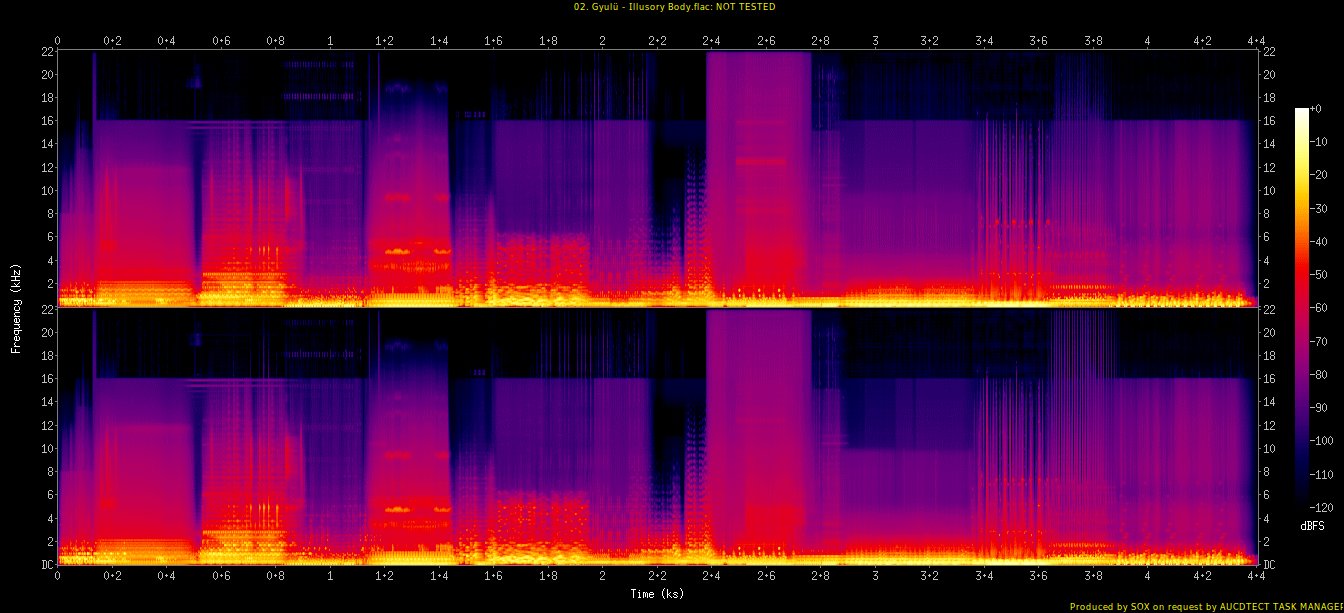1344x613 pixels.
Task: Click the 'DC' label on the left frequency axis
Action: [x=46, y=565]
